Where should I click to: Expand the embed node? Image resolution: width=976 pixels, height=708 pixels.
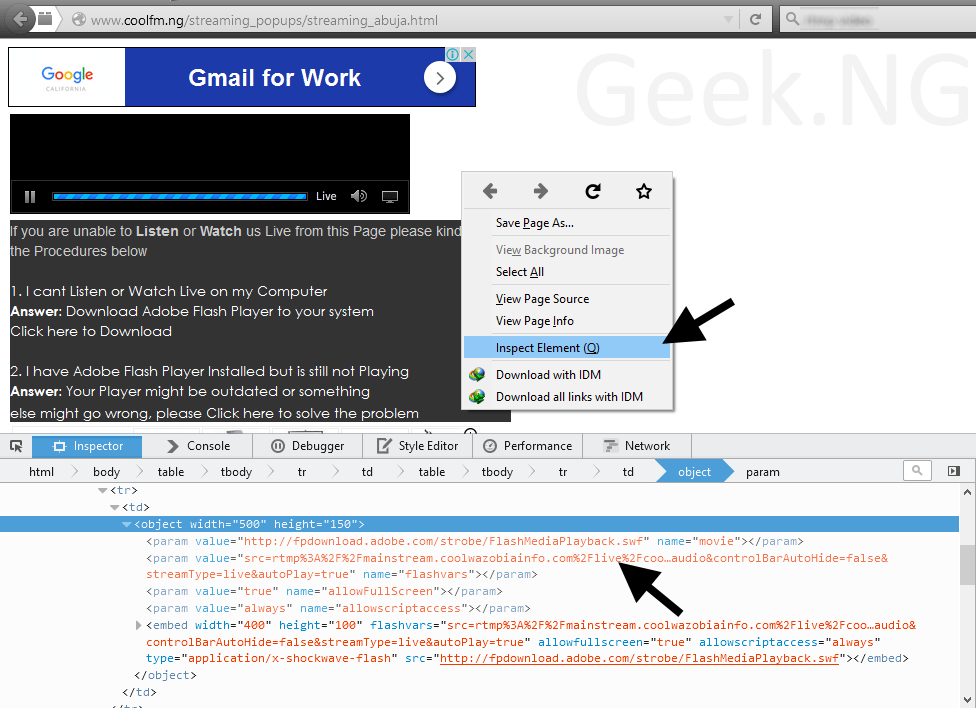[139, 625]
